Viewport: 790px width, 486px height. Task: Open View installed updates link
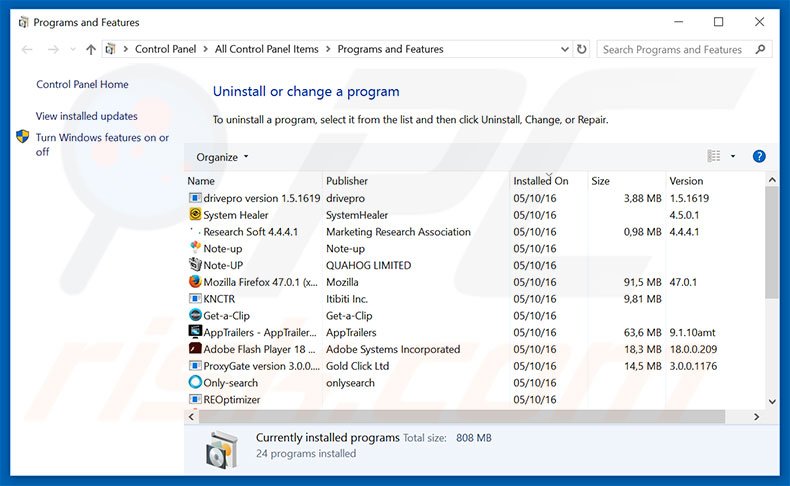click(87, 116)
